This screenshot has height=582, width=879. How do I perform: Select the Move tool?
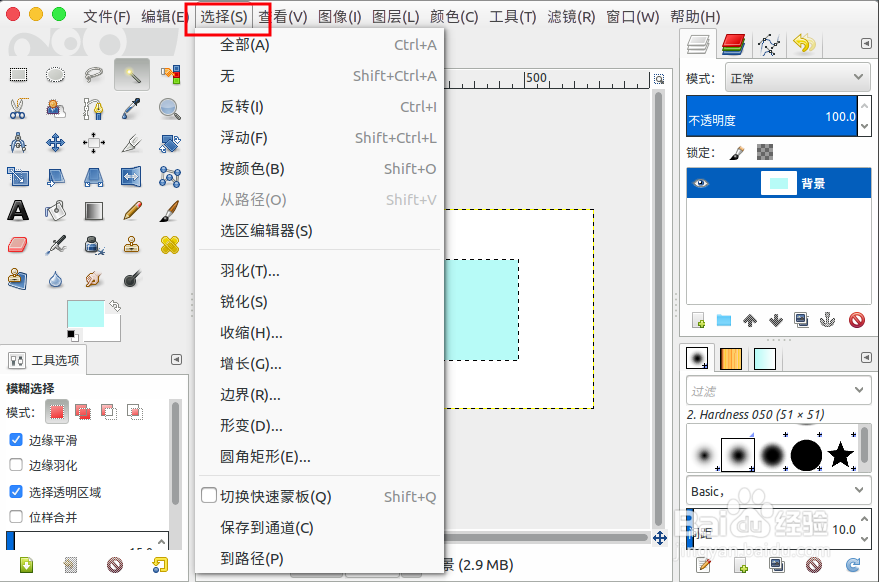55,142
